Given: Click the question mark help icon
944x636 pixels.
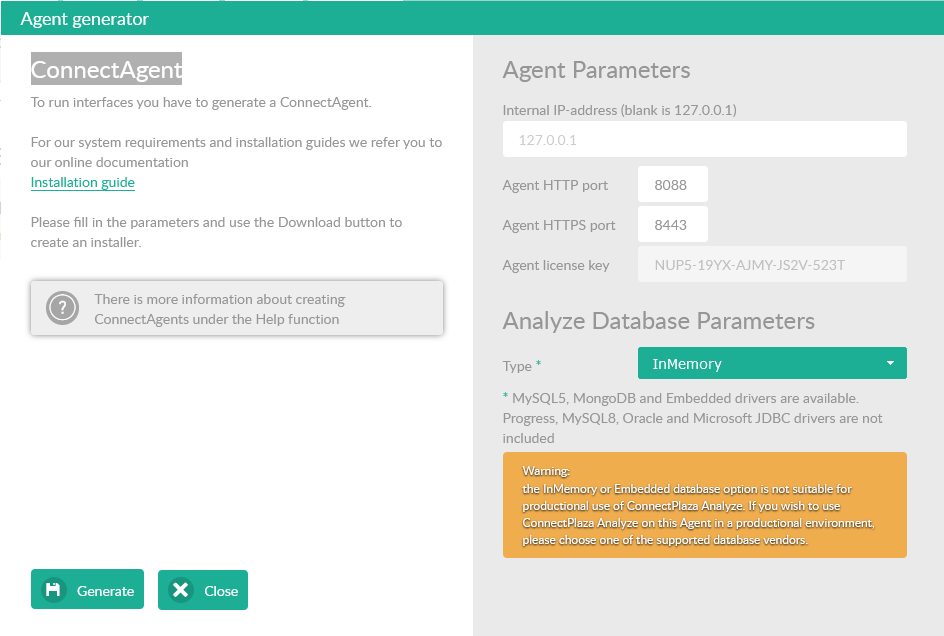Looking at the screenshot, I should (63, 309).
